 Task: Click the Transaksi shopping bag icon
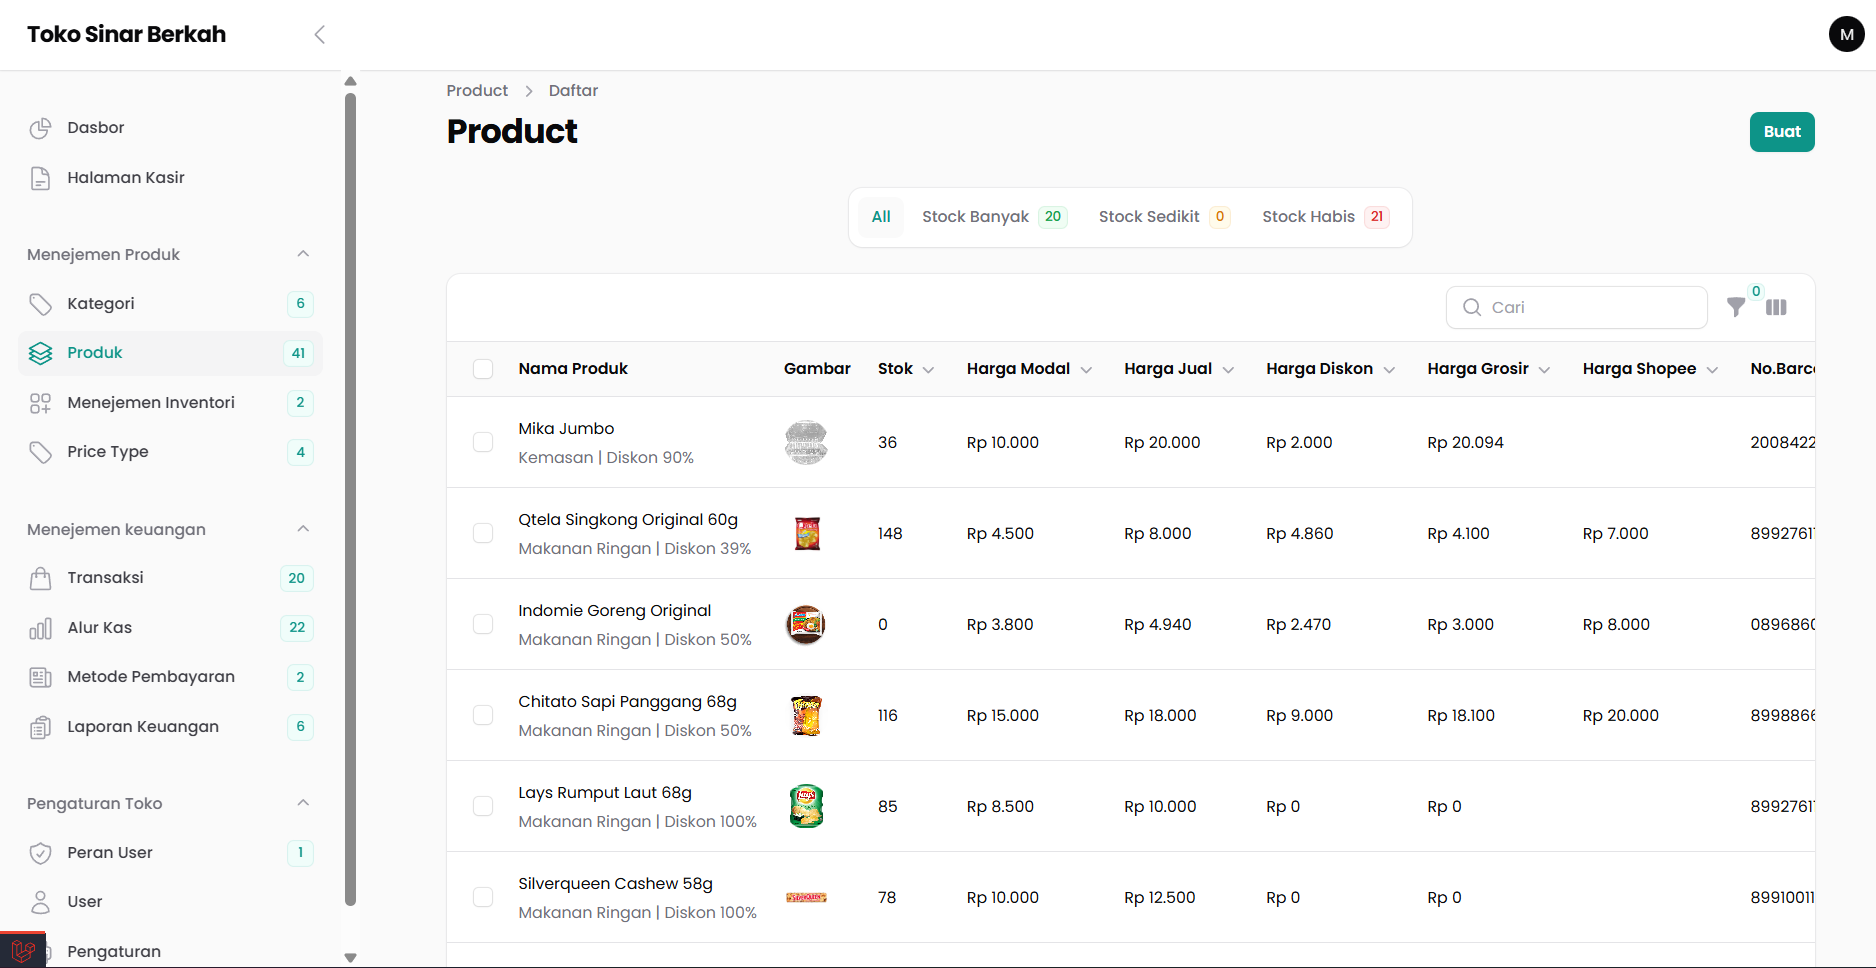point(40,578)
